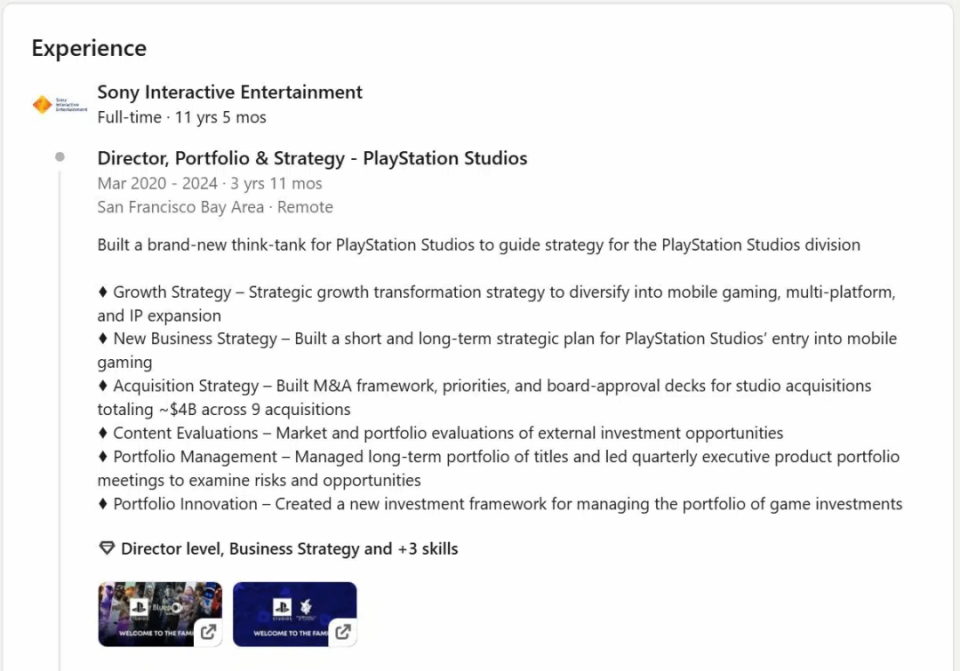This screenshot has height=671, width=960.
Task: Click the New Business Strategy bullet point
Action: point(496,339)
